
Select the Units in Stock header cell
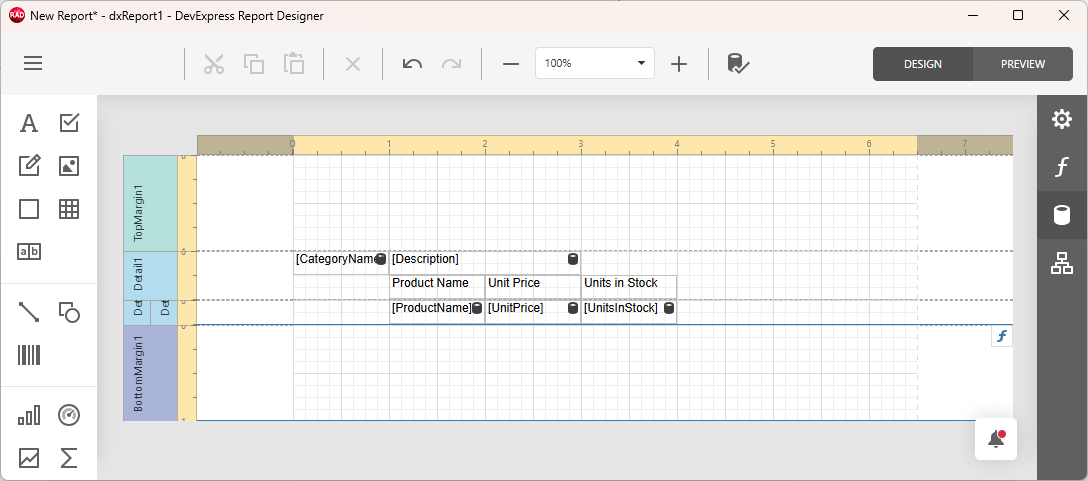pos(629,287)
